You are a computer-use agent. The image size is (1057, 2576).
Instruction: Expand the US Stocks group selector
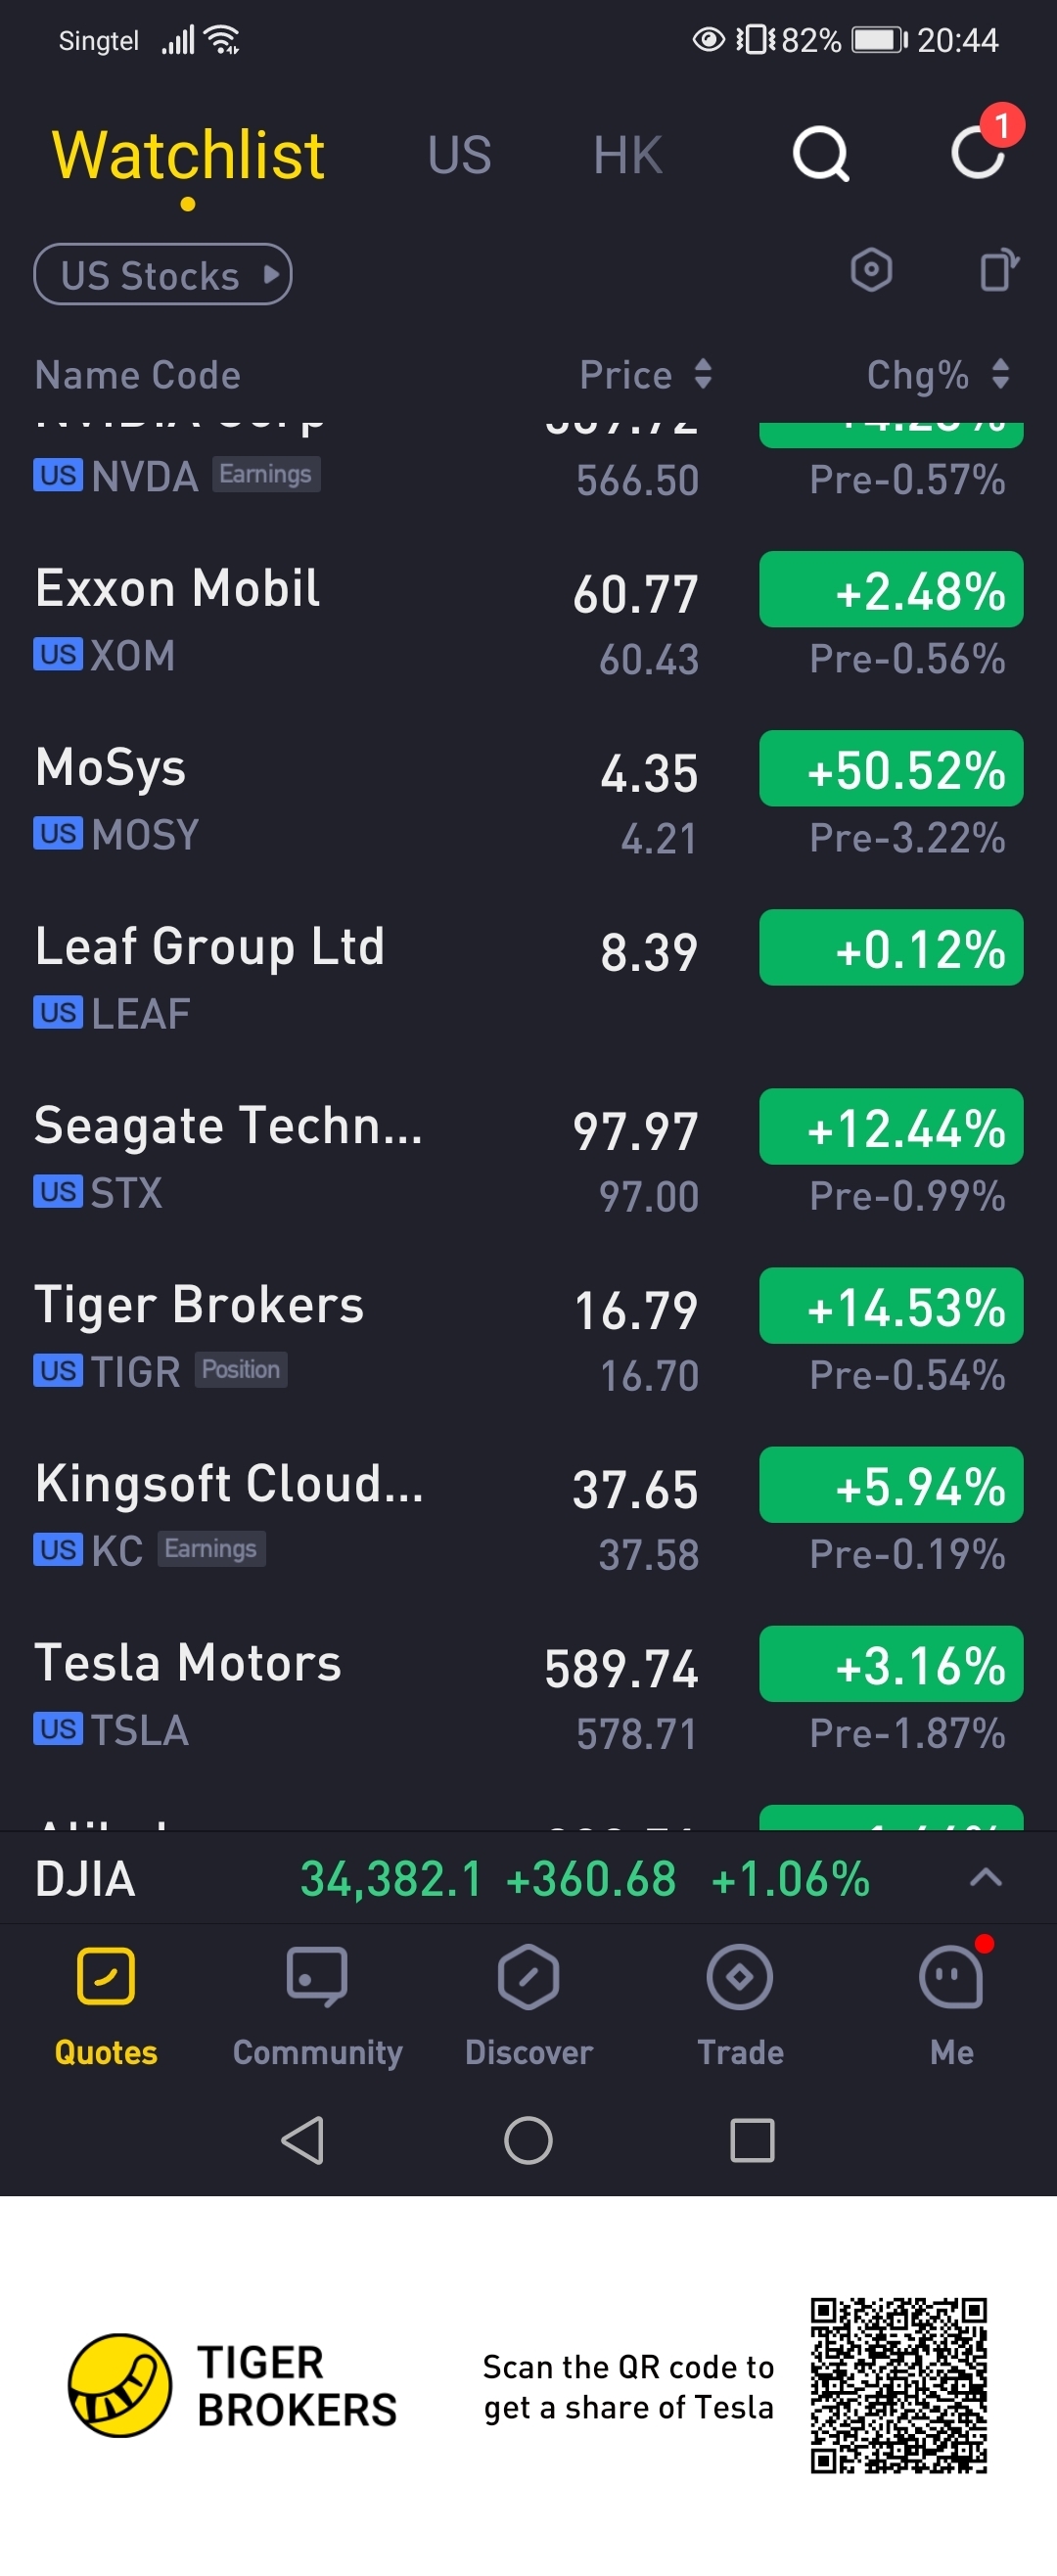tap(163, 275)
